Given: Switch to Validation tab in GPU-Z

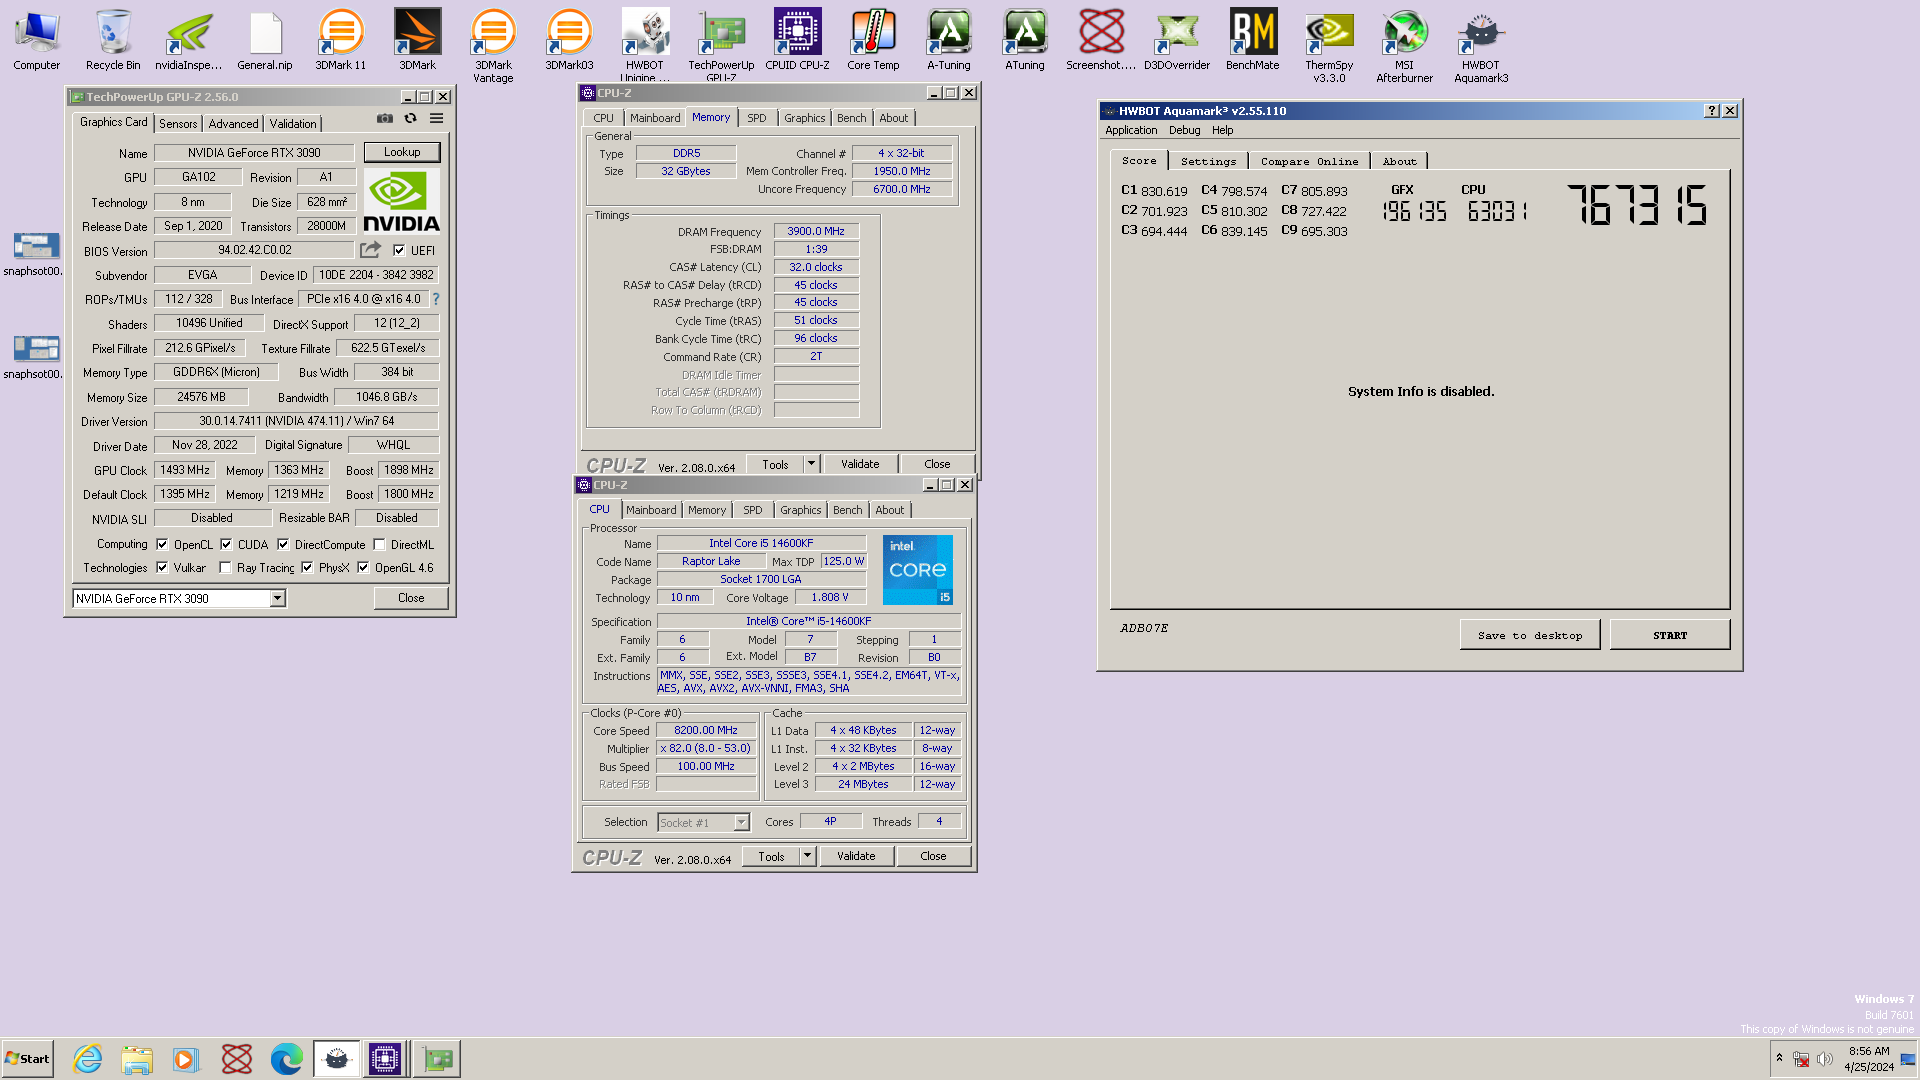Looking at the screenshot, I should pos(293,124).
